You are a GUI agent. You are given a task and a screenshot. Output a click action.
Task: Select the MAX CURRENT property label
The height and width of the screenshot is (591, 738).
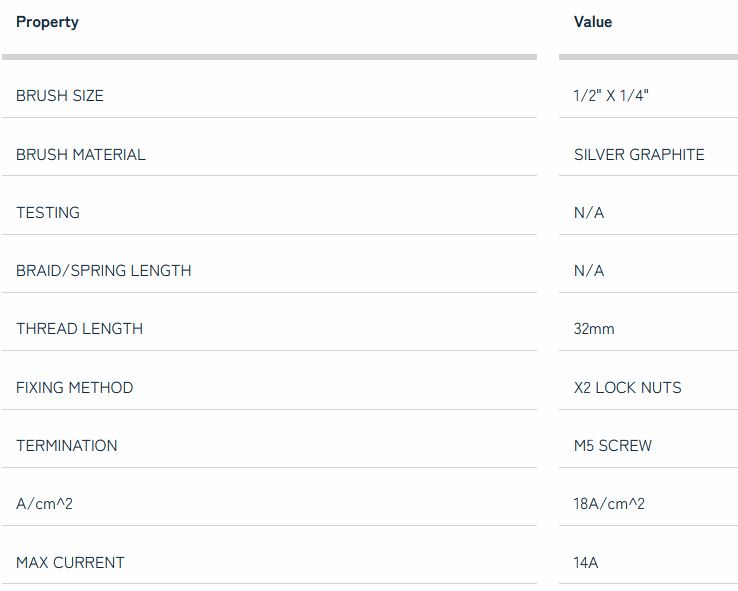[71, 563]
